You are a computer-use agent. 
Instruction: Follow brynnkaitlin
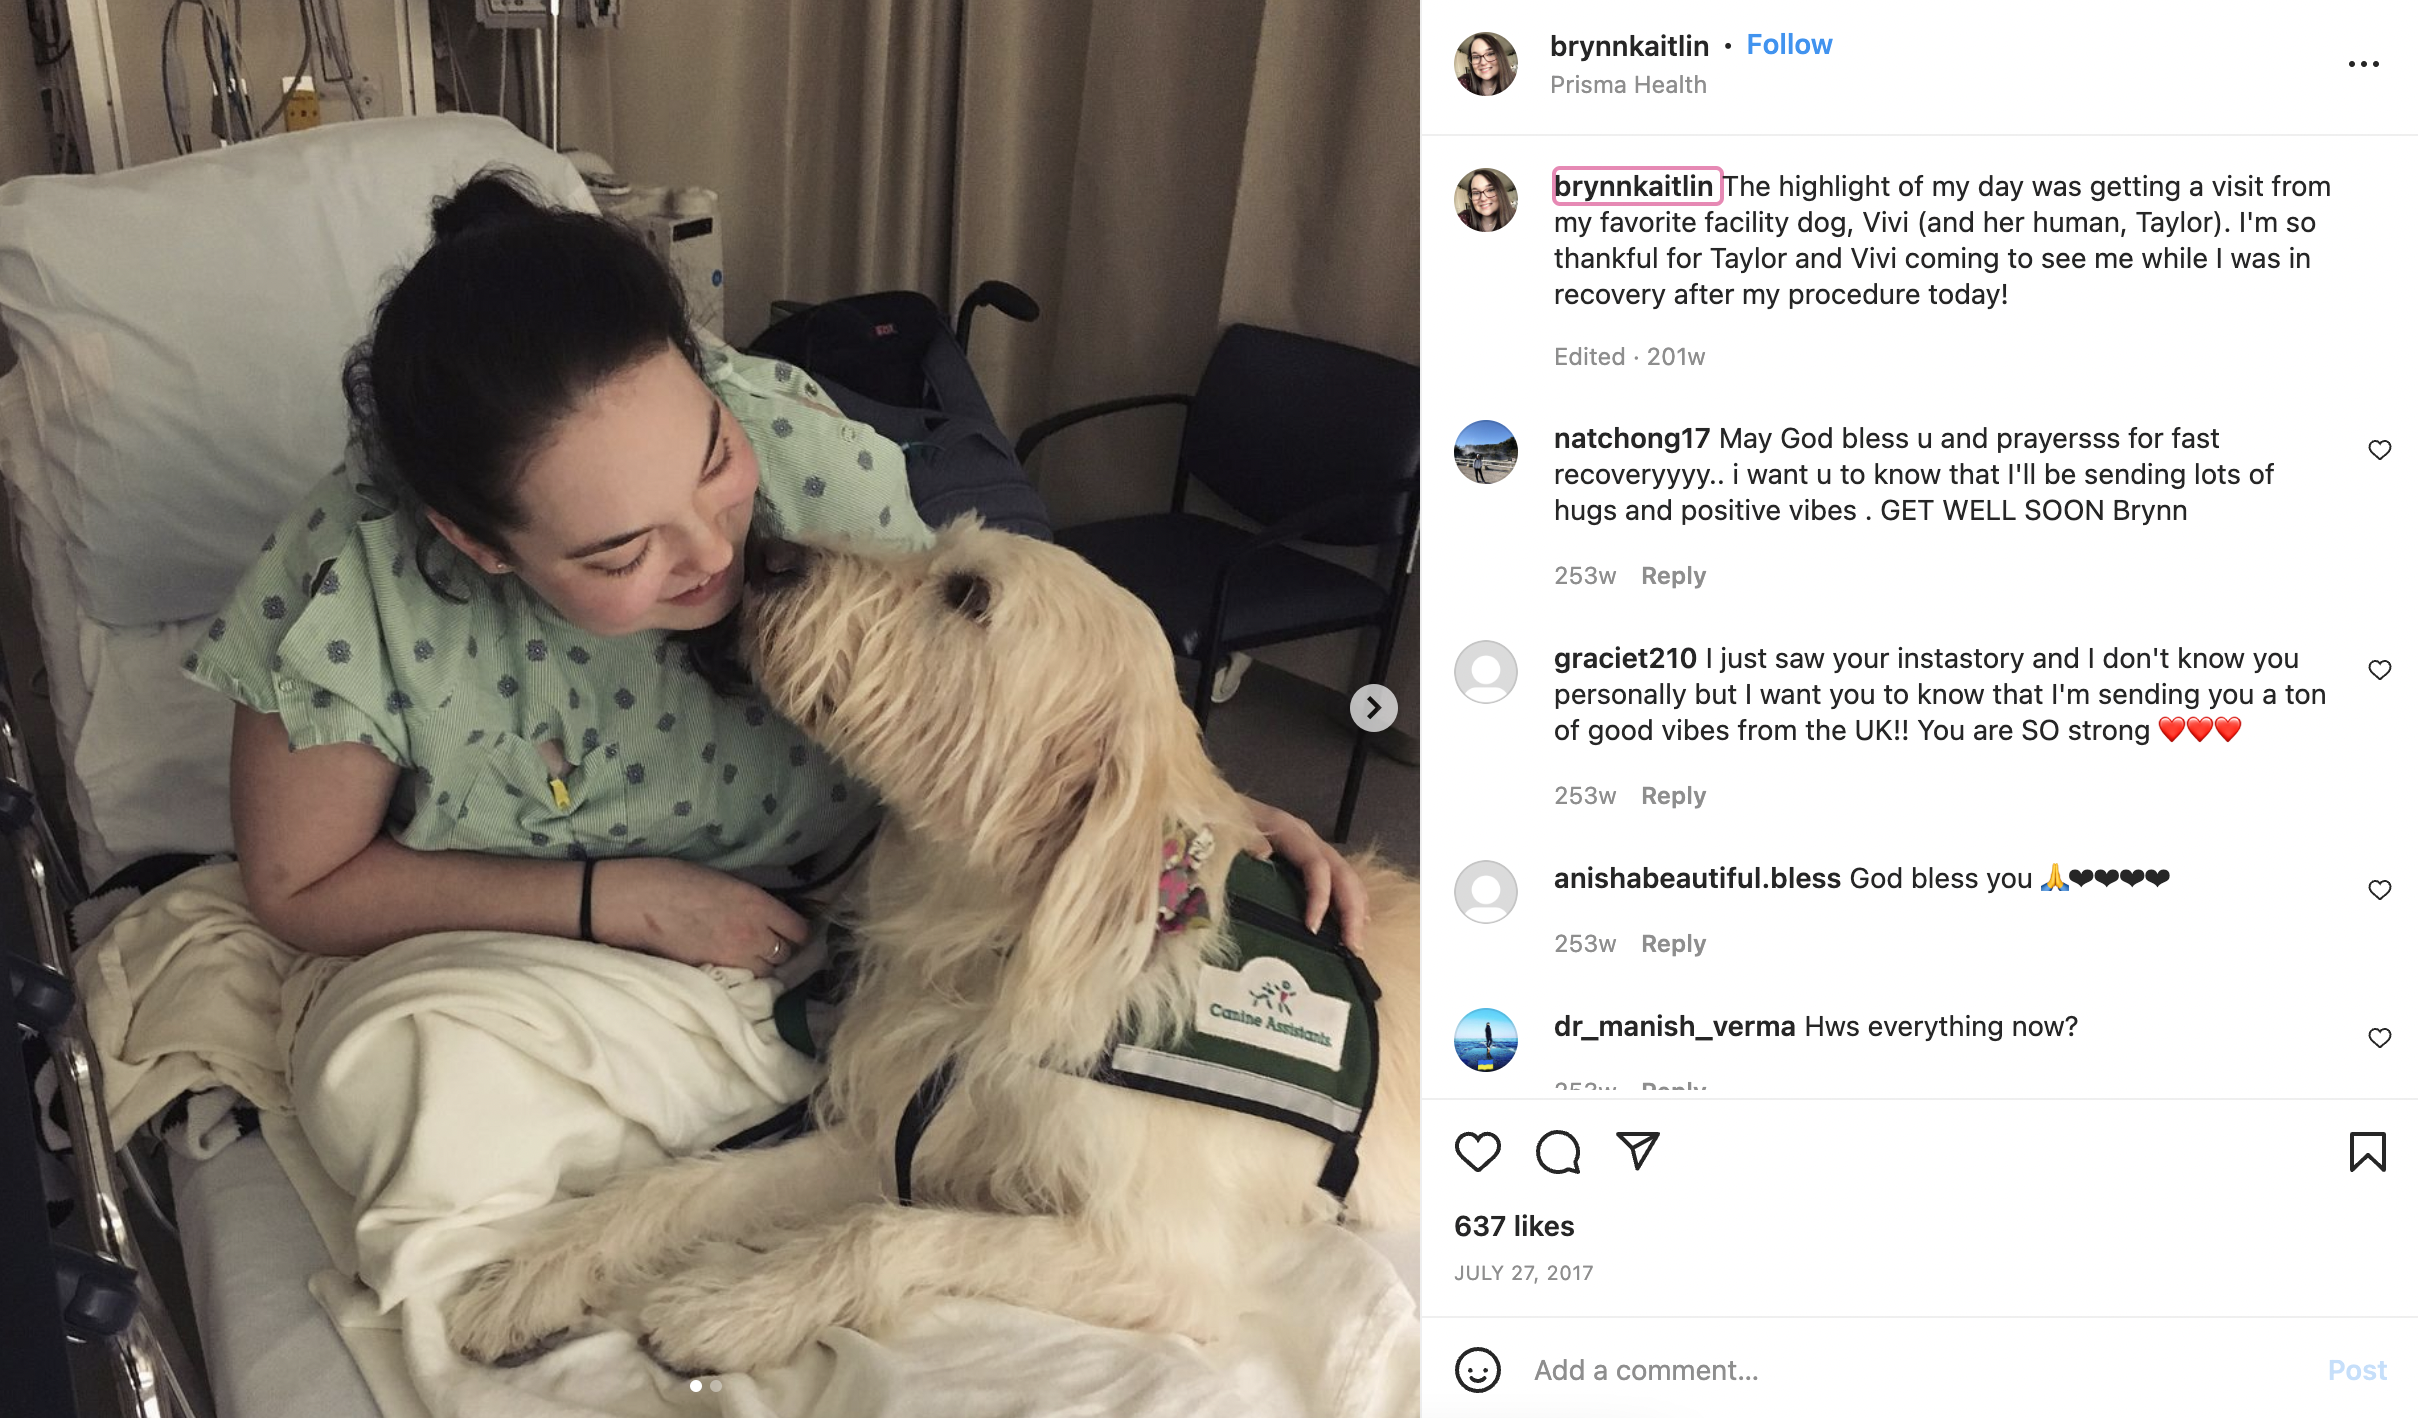coord(1789,45)
